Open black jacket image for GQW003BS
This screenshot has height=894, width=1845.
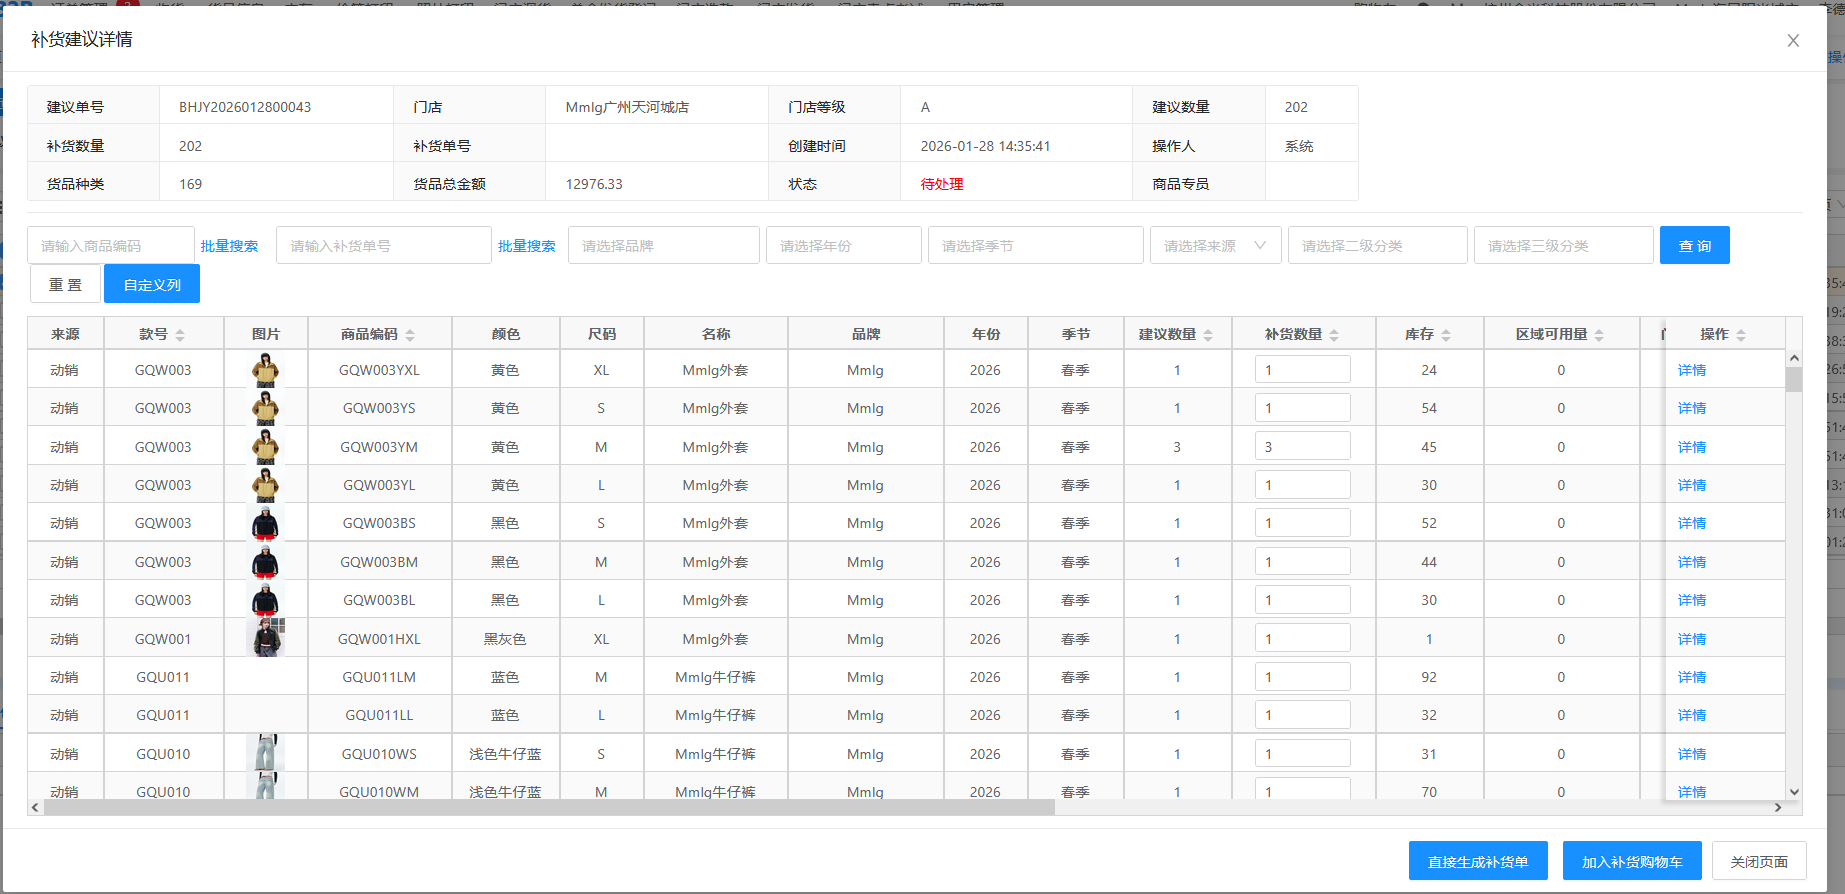tap(265, 523)
